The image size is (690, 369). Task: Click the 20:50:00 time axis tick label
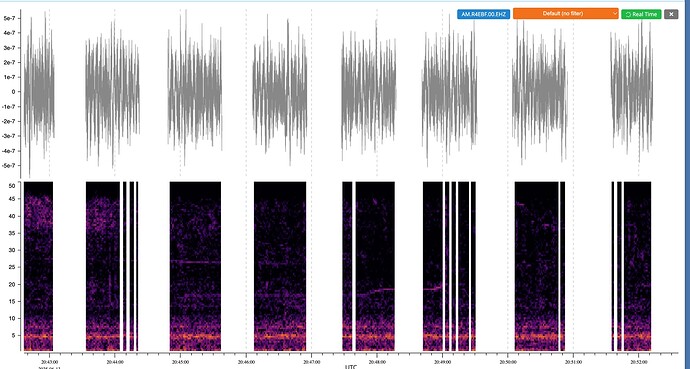point(508,362)
